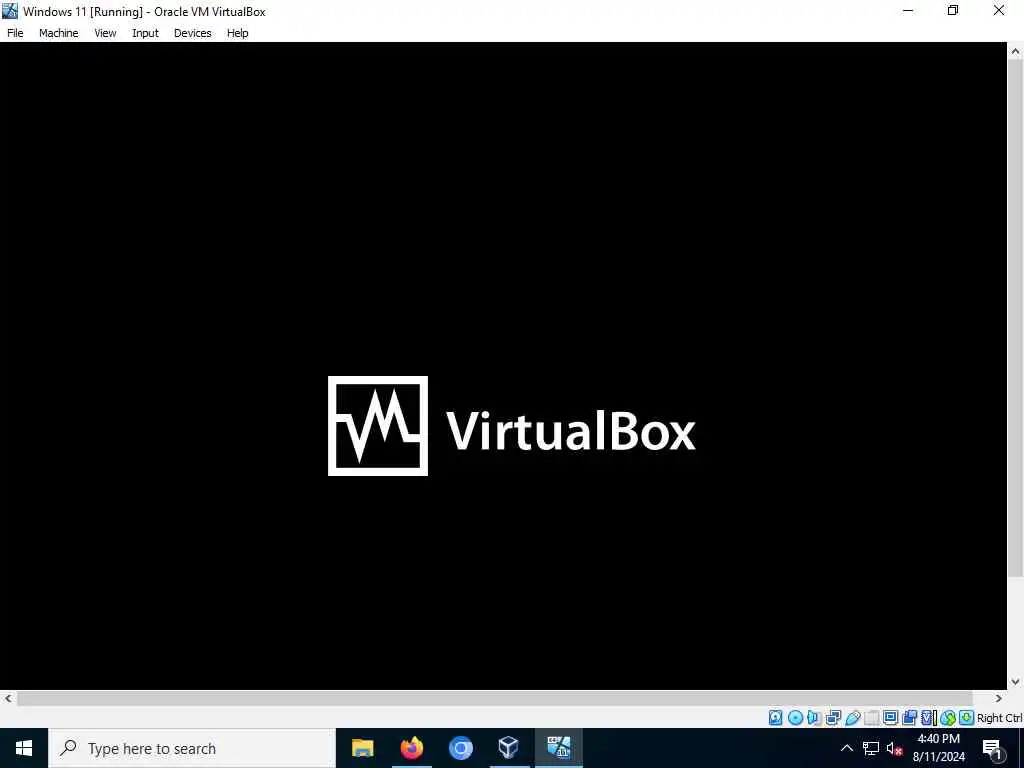This screenshot has width=1024, height=768.
Task: Open the notification center icon
Action: (993, 748)
